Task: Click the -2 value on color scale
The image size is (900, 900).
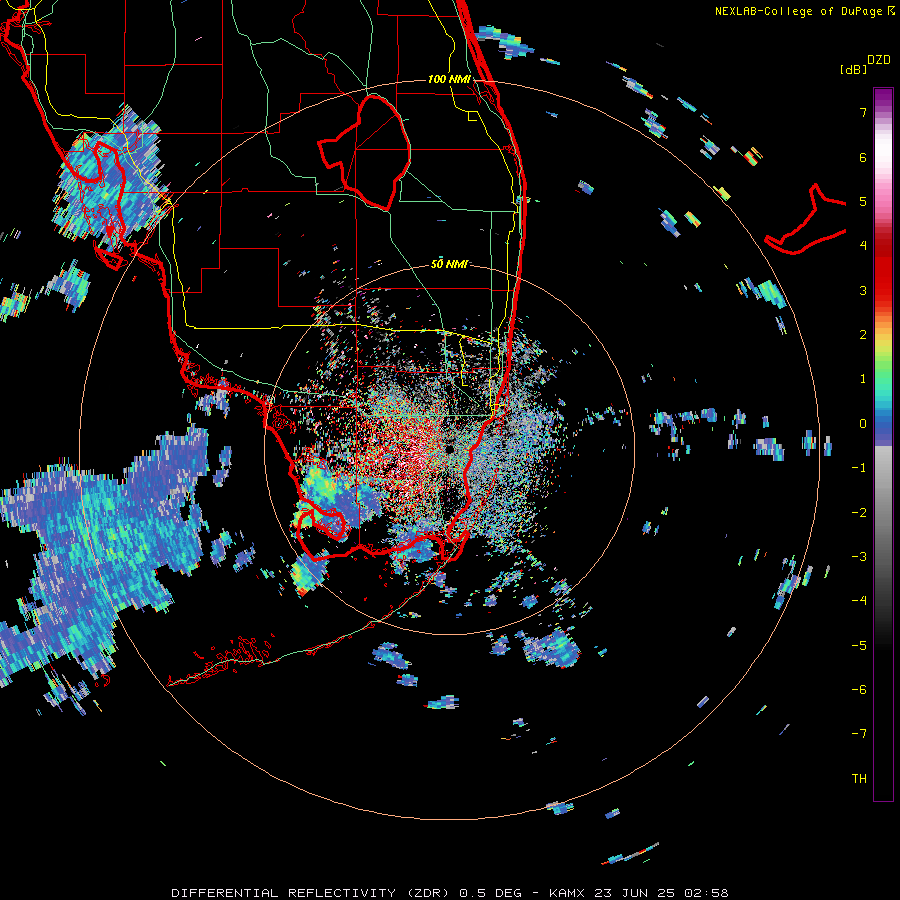Action: click(x=859, y=512)
